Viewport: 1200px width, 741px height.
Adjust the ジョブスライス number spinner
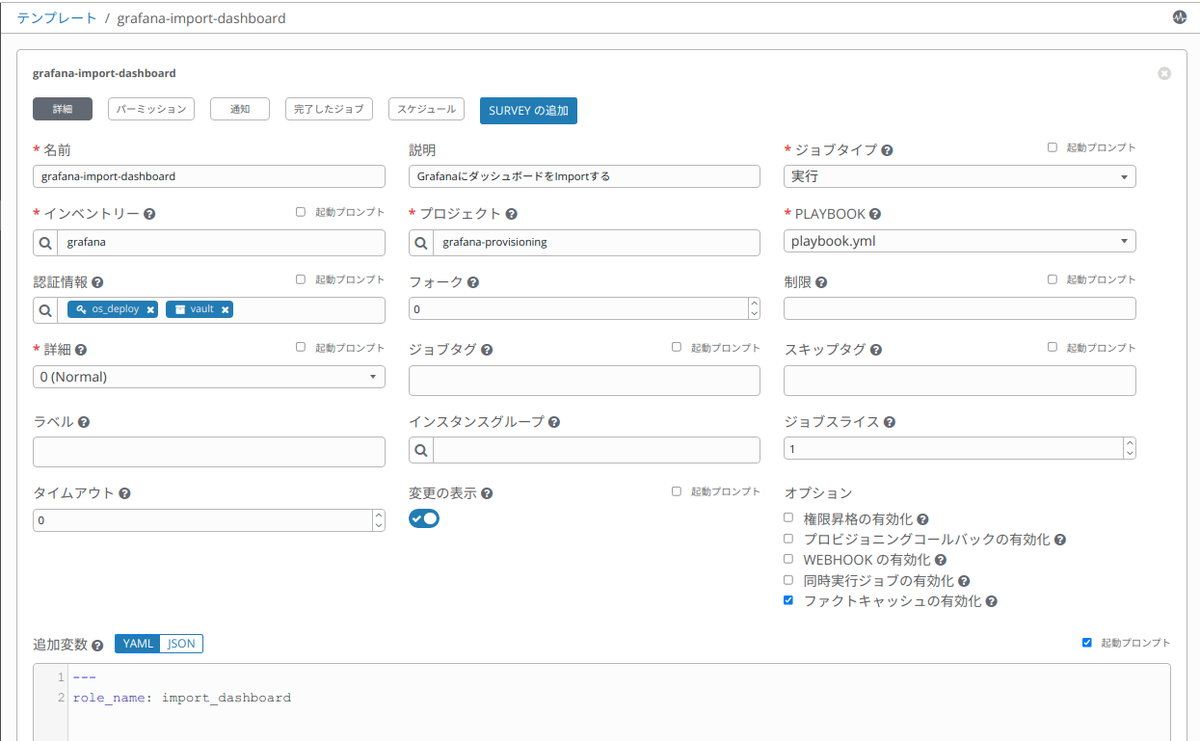coord(1130,448)
